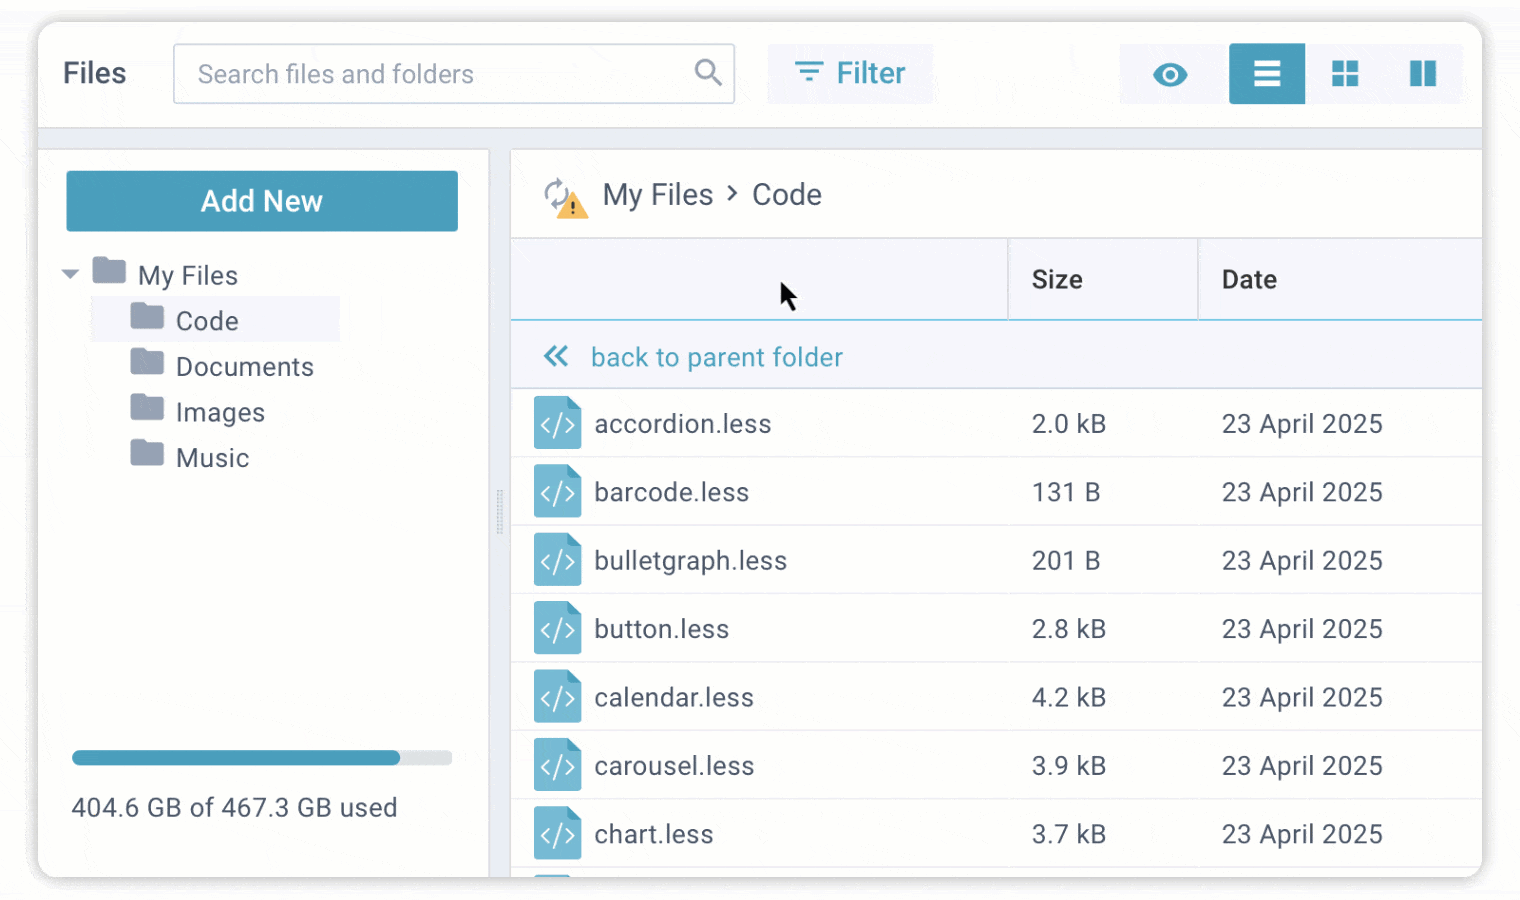Sort by the blank name column header
The image size is (1520, 900).
(759, 279)
